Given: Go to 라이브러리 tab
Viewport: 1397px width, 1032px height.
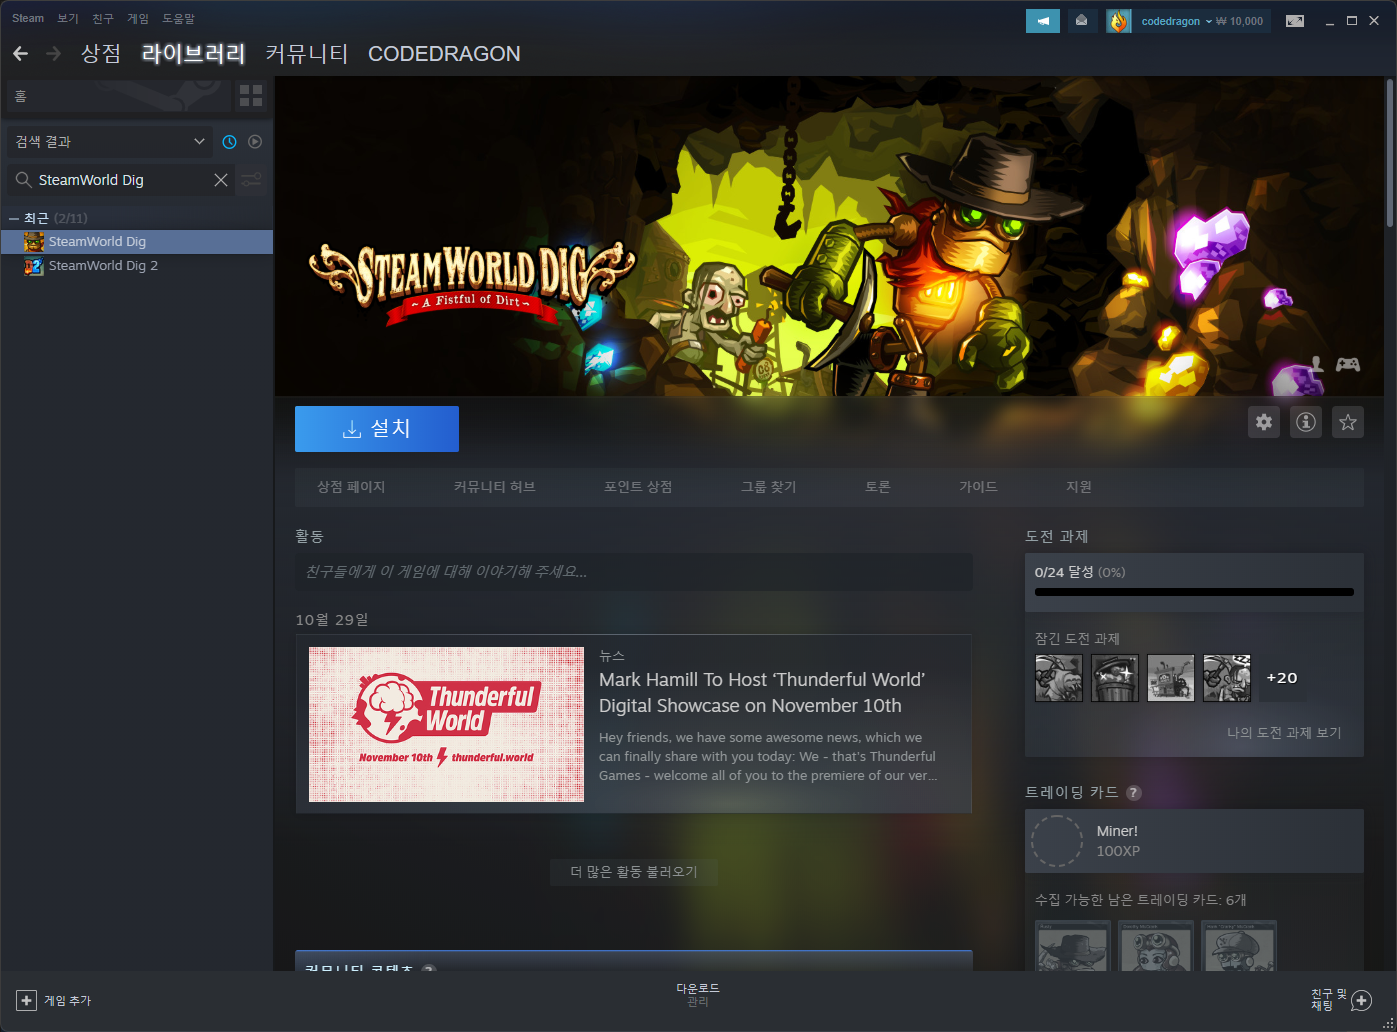Looking at the screenshot, I should point(194,54).
